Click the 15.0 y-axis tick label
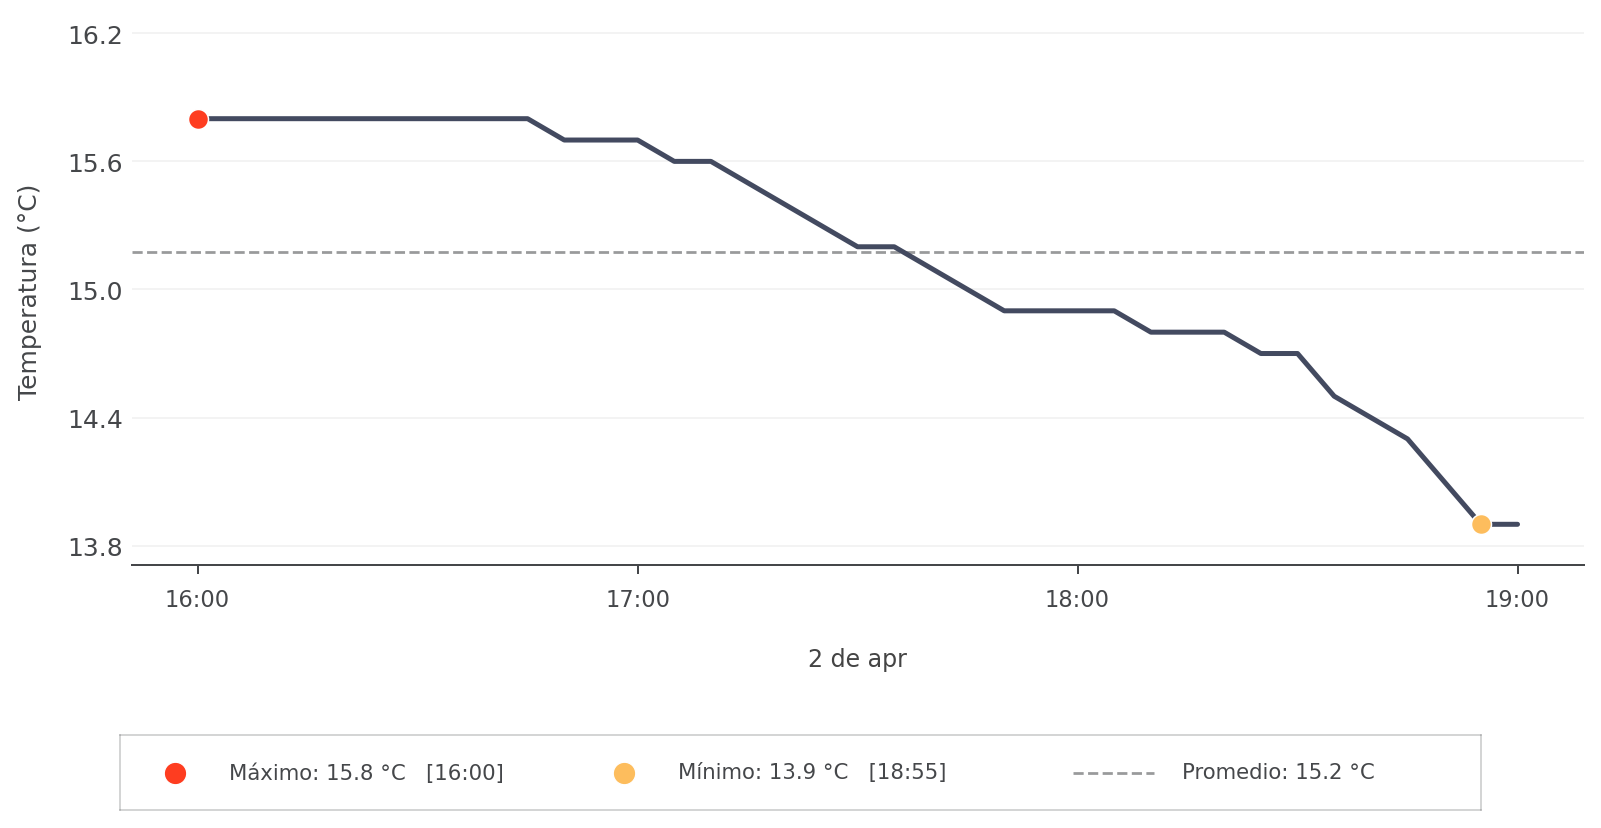Viewport: 1601px width, 828px height. [95, 291]
